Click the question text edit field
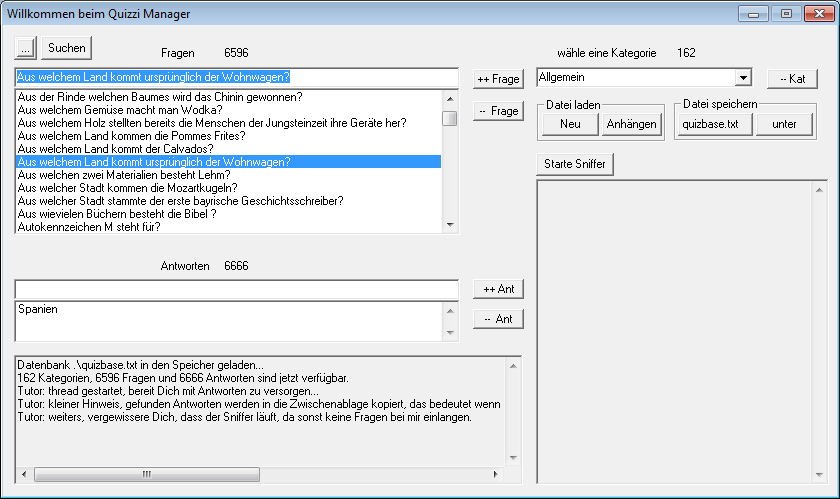Screen dimensions: 840x499 point(236,77)
